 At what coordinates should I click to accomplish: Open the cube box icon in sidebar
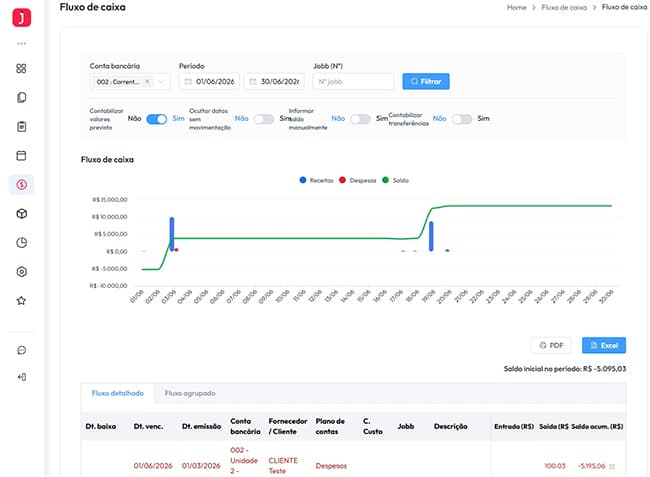coord(22,213)
